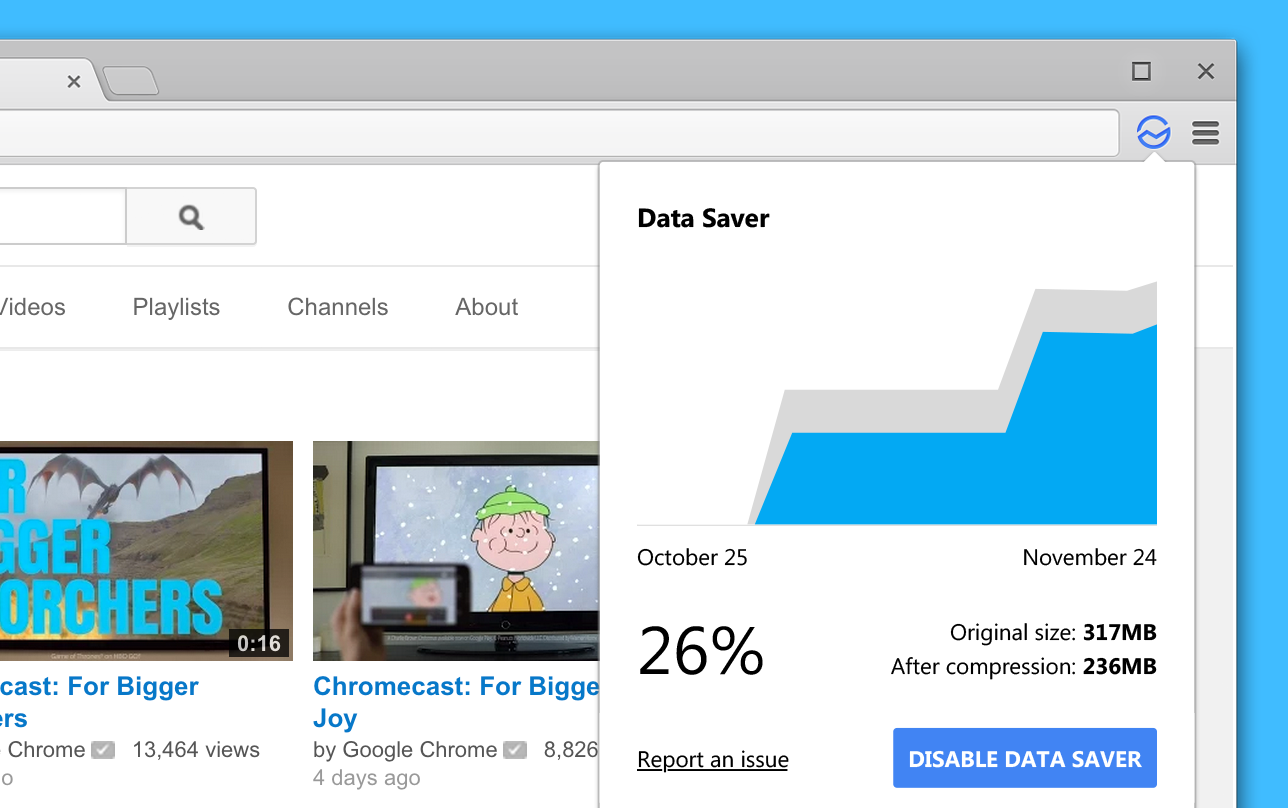Maximize the browser window
The image size is (1288, 808).
1141,71
